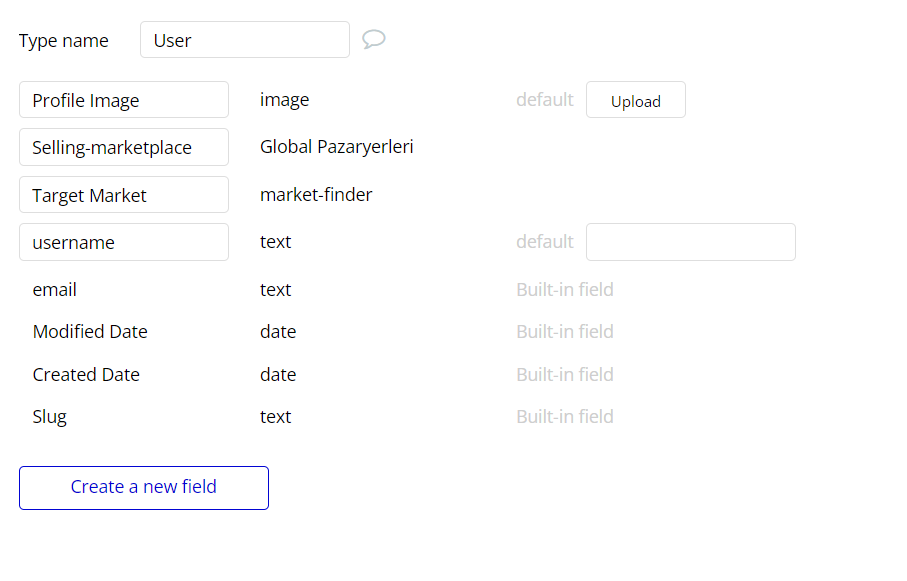This screenshot has width=907, height=581.
Task: Select the Type name input containing User
Action: tap(244, 39)
